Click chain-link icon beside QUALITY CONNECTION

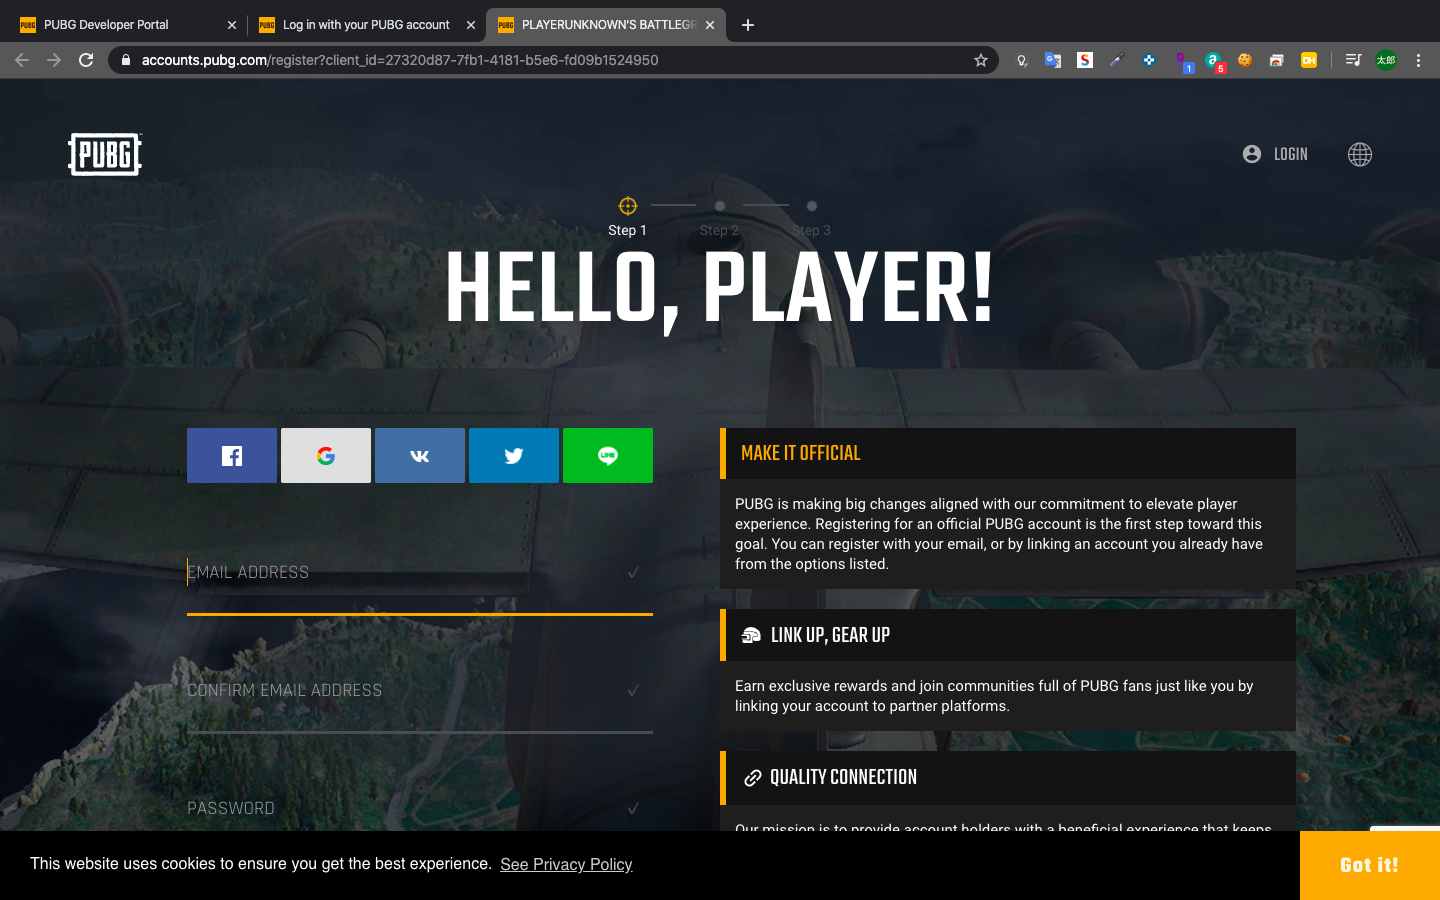click(753, 778)
